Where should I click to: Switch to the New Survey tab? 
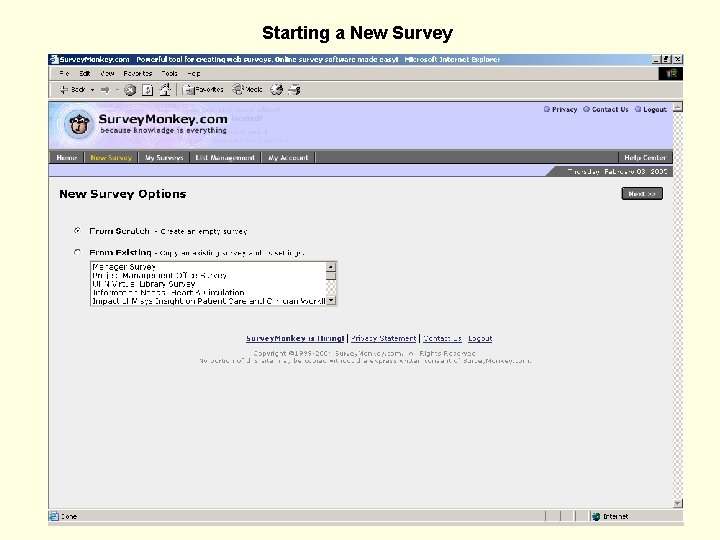tap(111, 158)
